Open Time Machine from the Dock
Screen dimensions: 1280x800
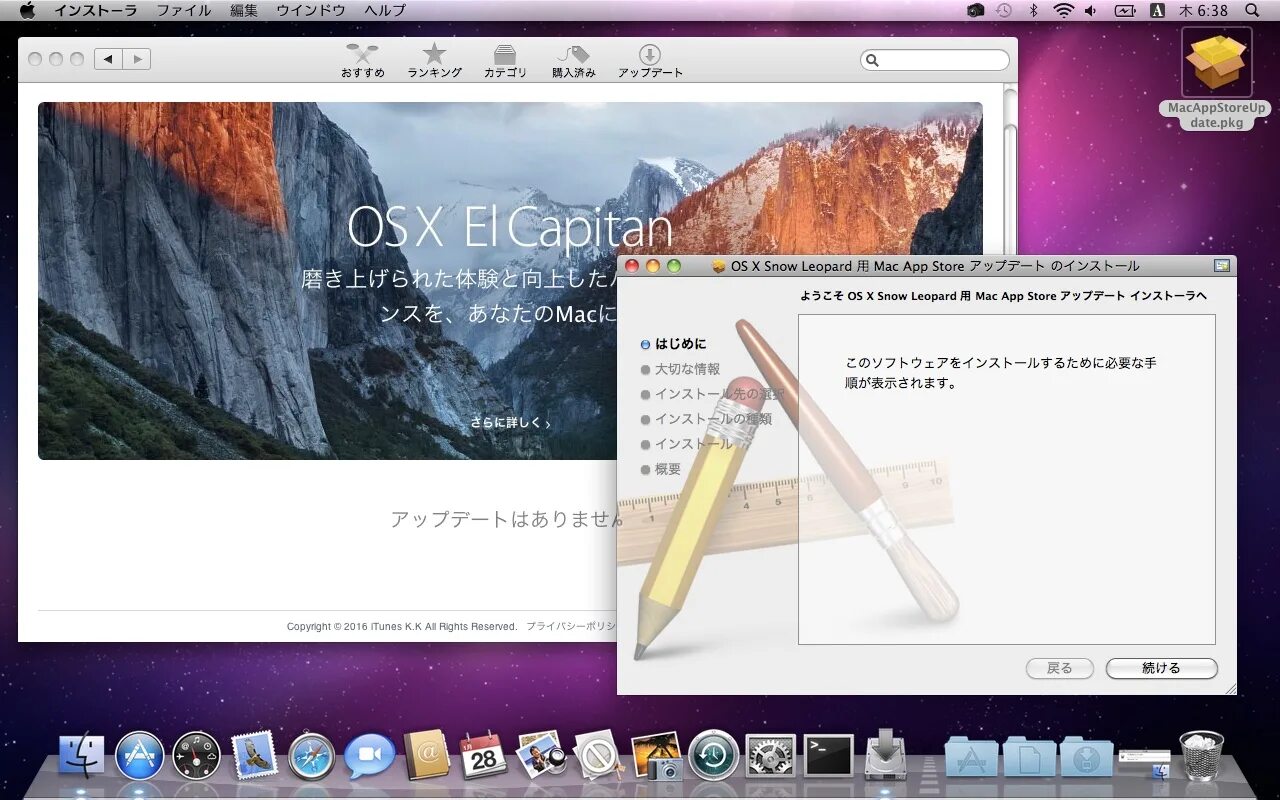(713, 756)
